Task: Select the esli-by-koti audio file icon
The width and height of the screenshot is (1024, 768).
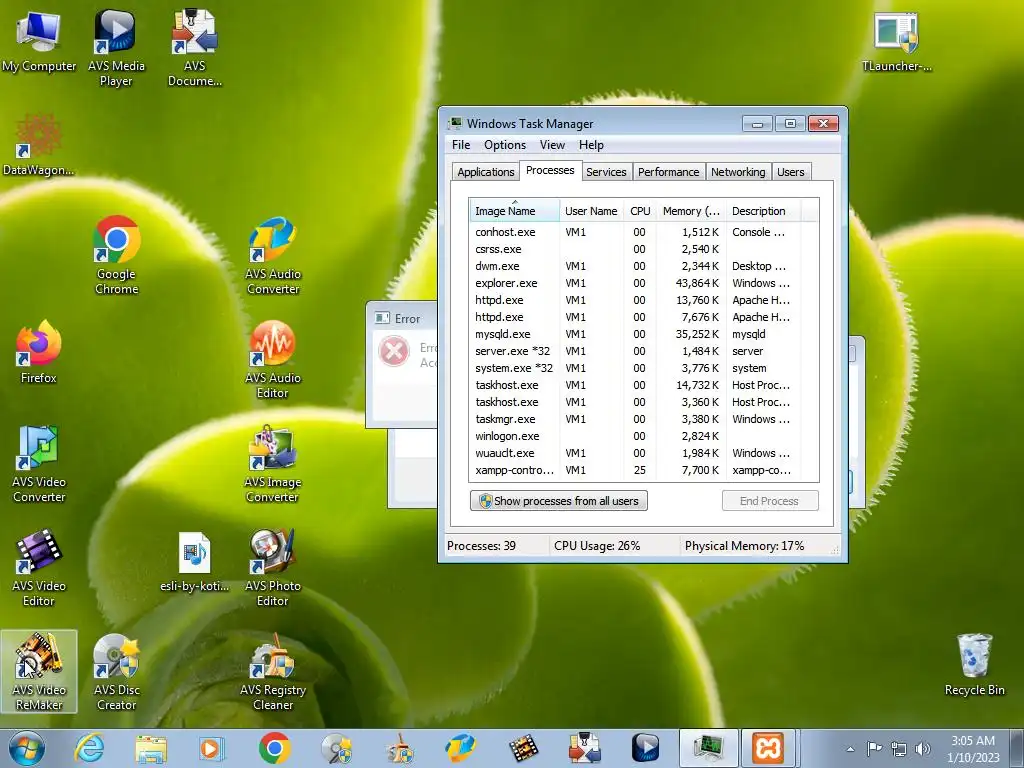Action: (195, 562)
